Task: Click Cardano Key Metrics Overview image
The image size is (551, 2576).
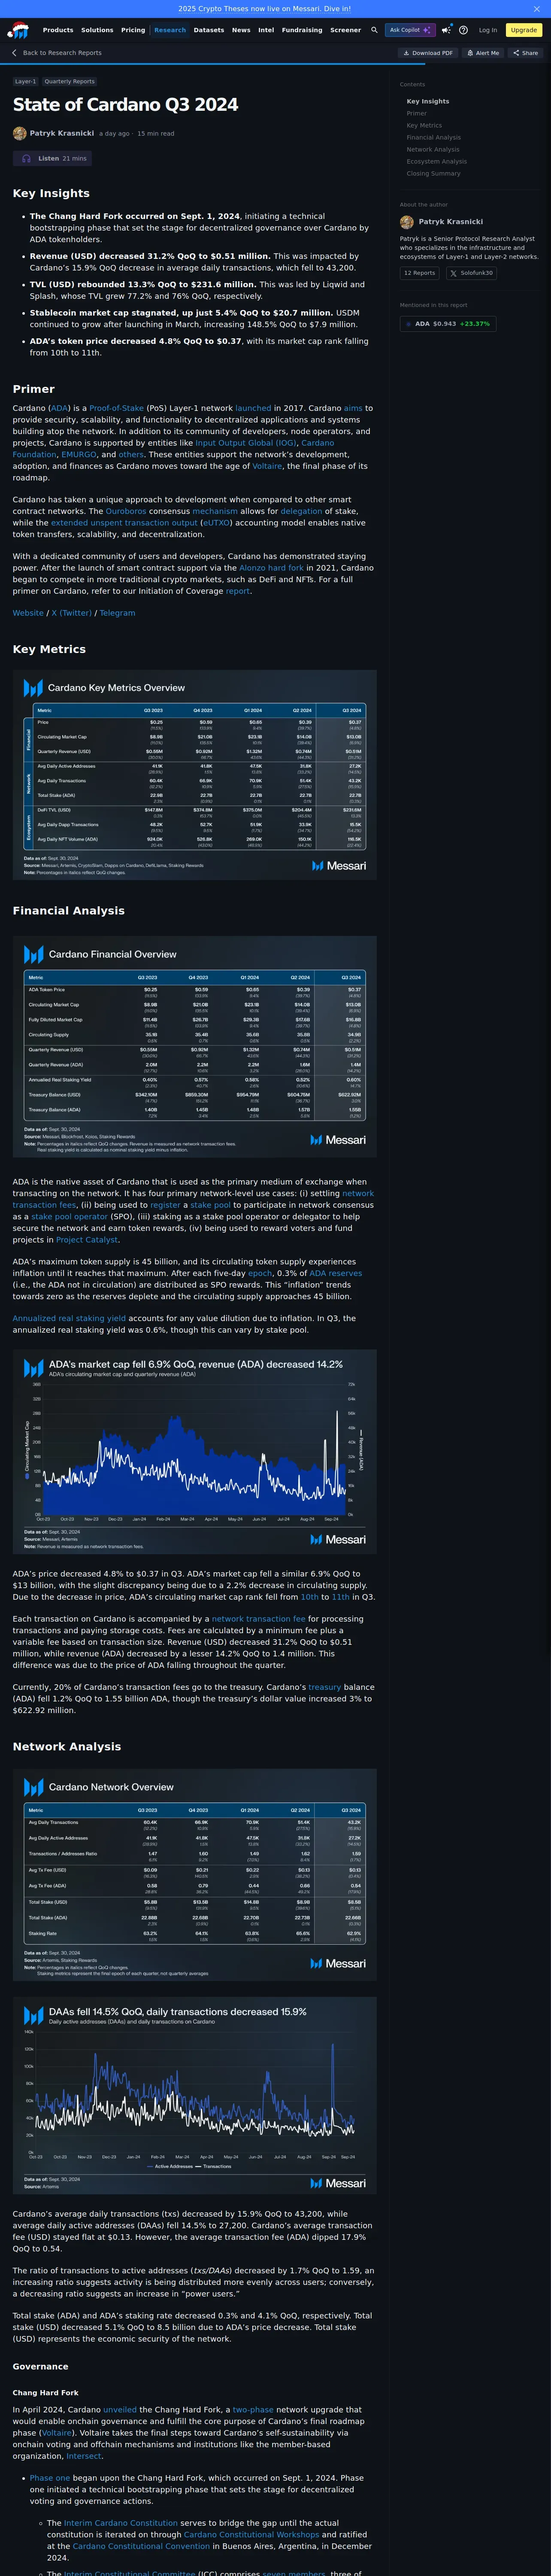Action: tap(195, 775)
